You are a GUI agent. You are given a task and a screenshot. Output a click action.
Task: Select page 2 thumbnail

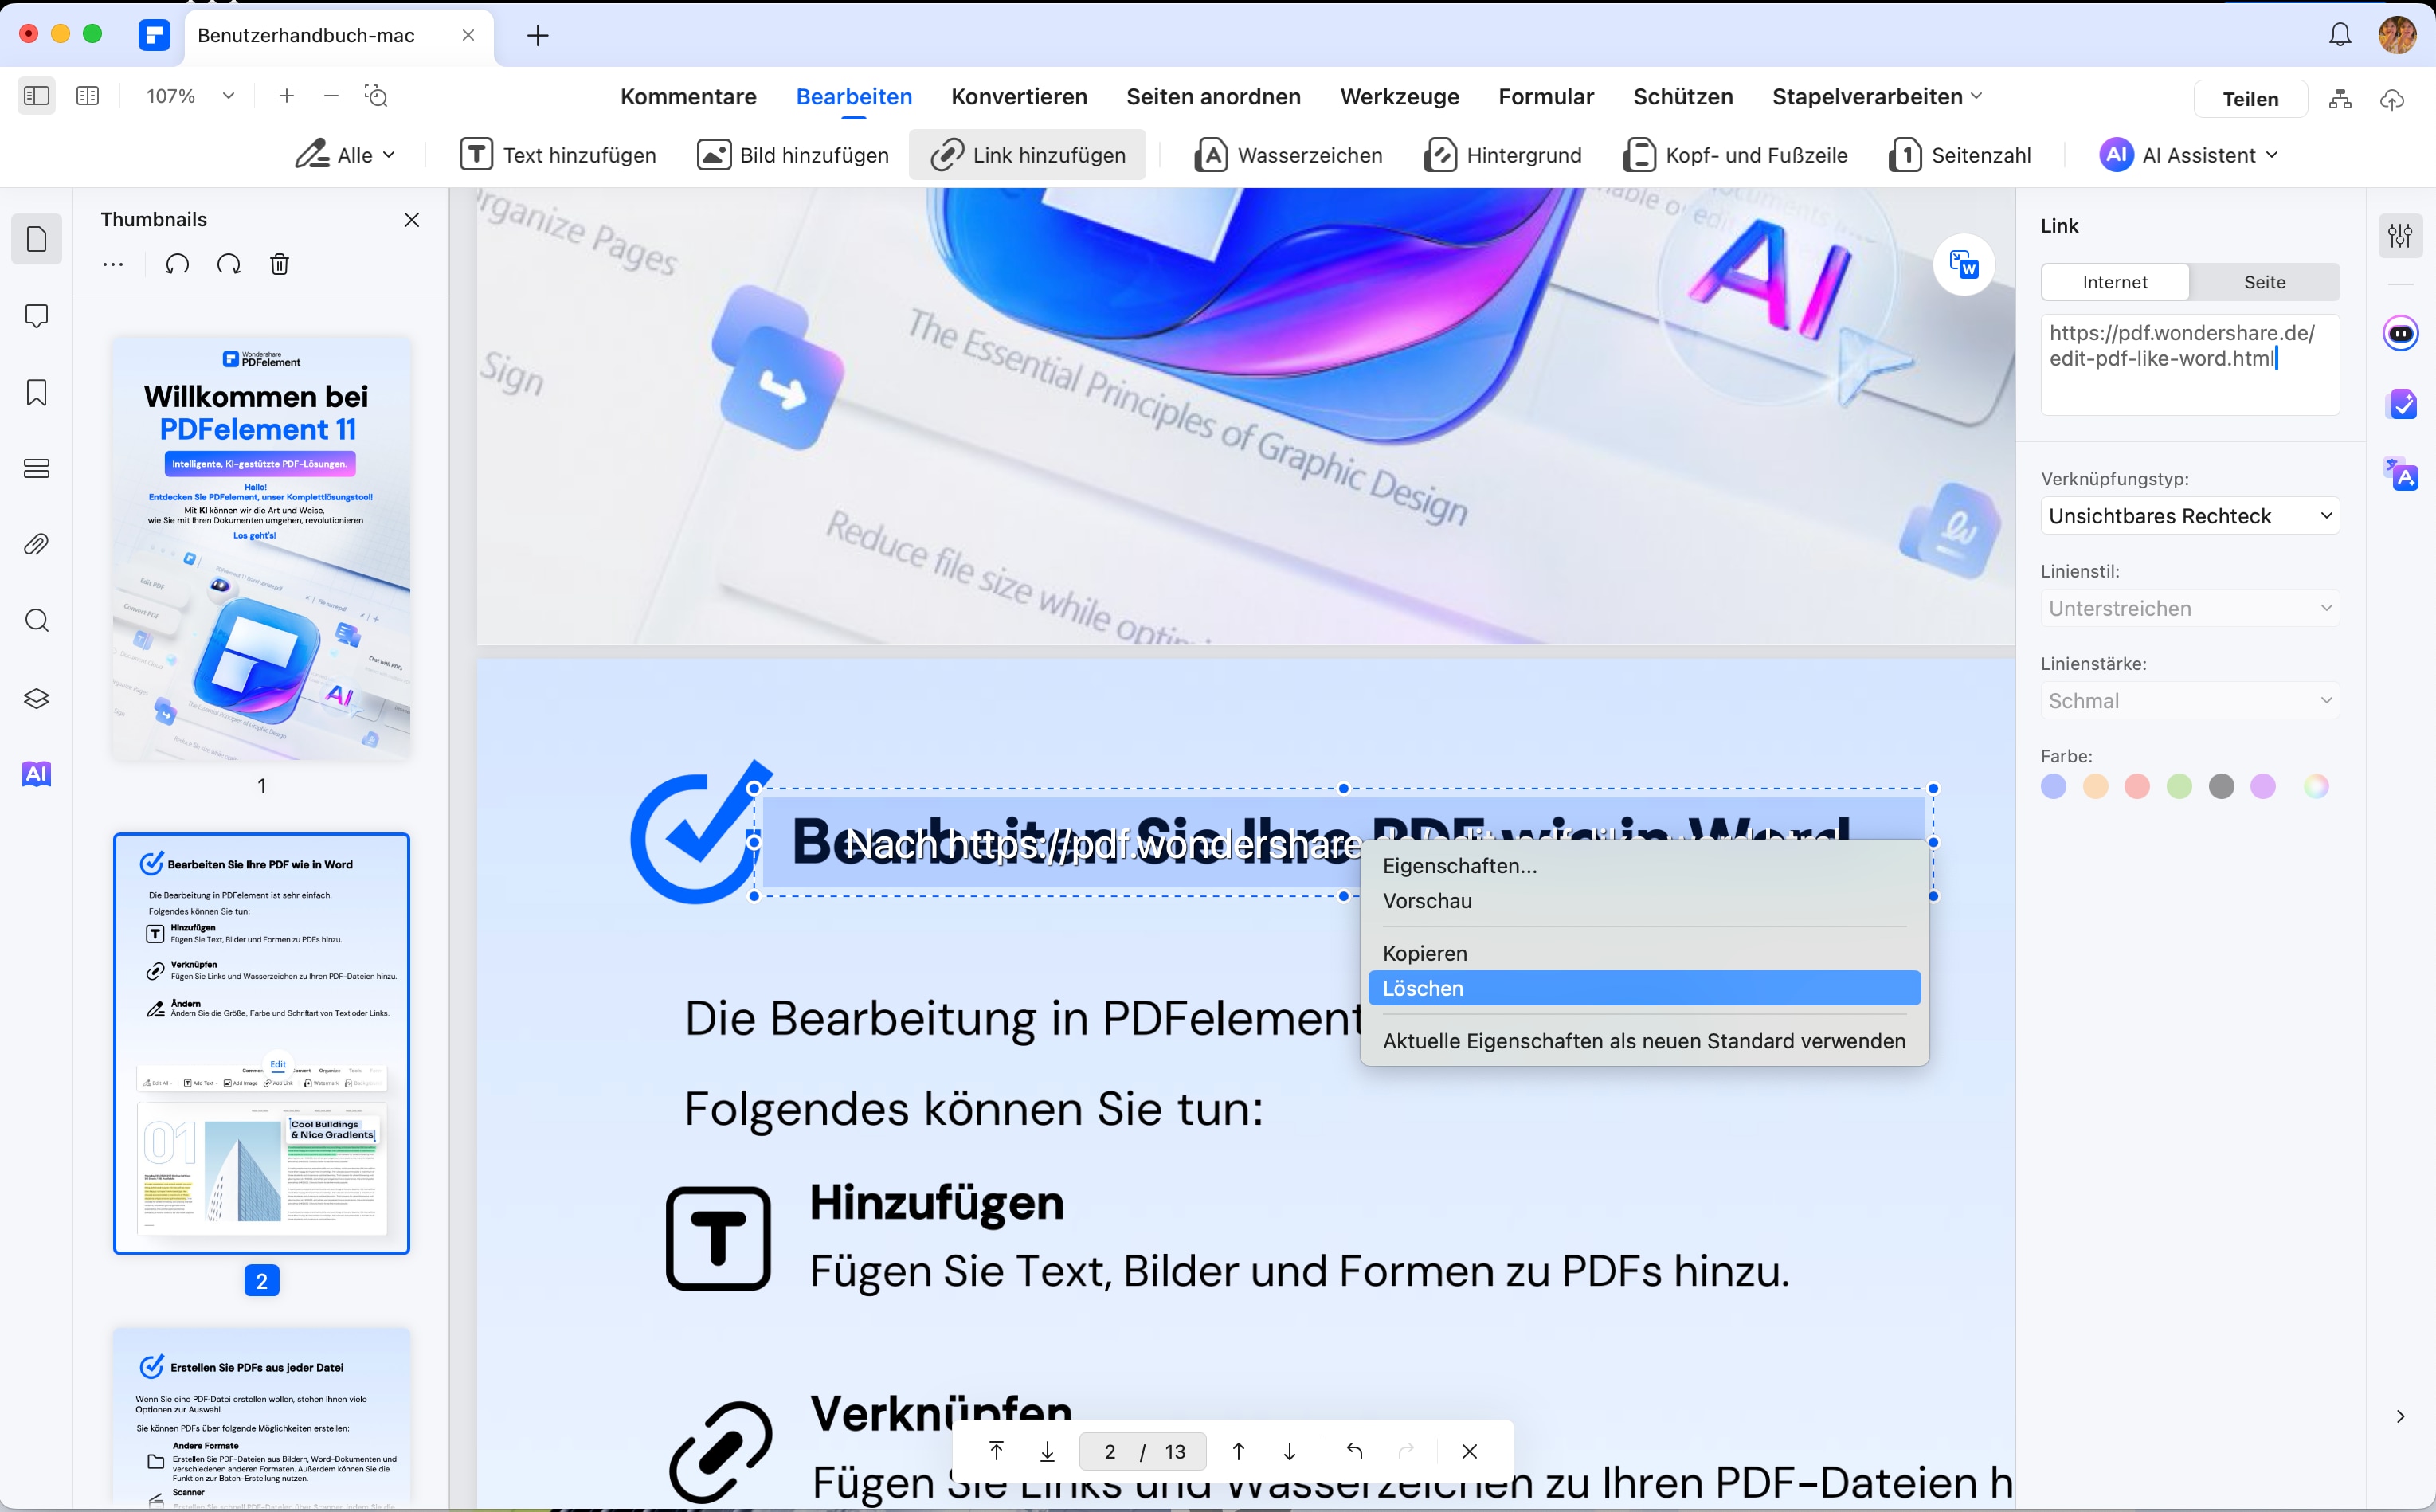(x=262, y=1043)
